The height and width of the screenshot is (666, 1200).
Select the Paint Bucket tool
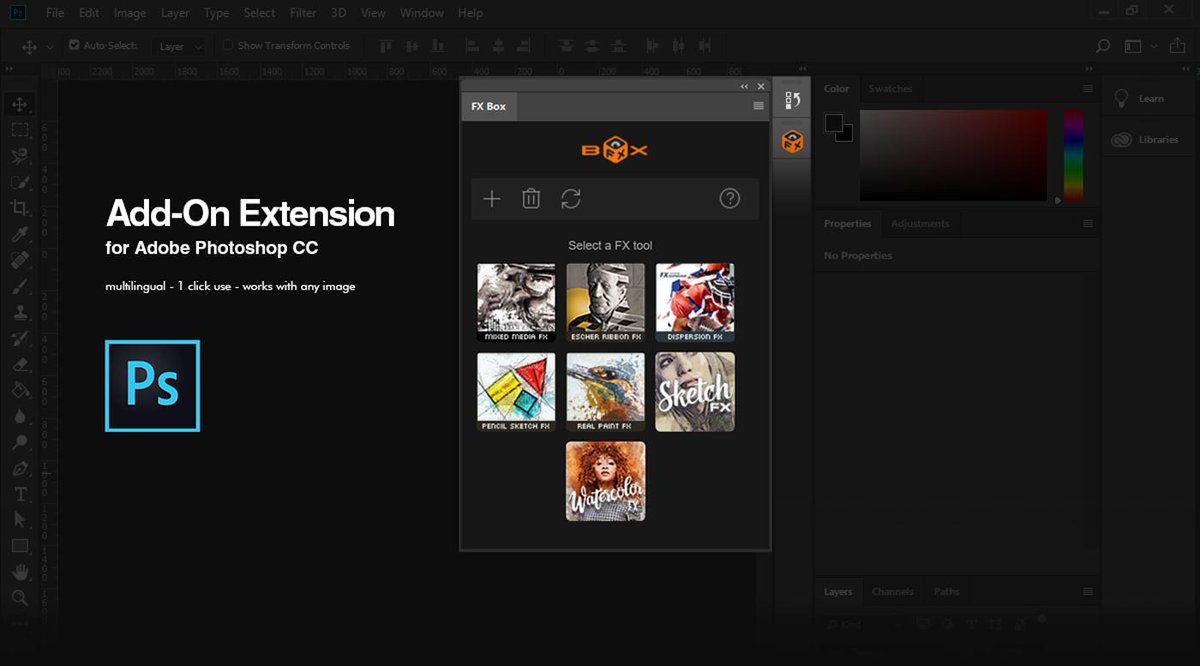[19, 390]
